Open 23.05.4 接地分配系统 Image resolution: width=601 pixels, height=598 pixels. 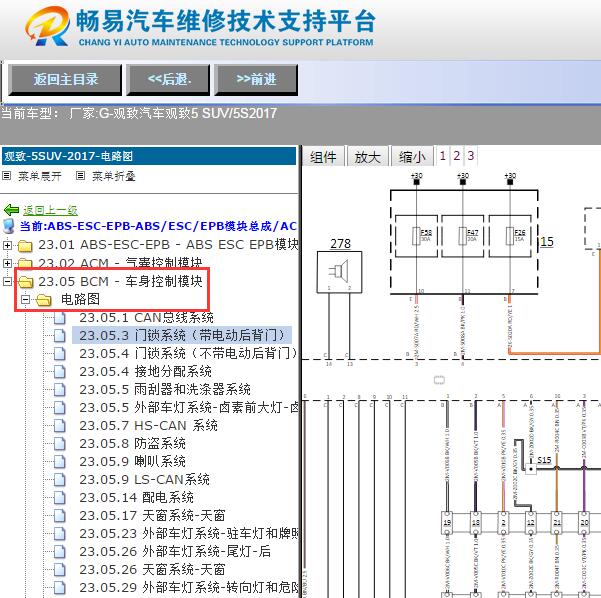coord(145,371)
